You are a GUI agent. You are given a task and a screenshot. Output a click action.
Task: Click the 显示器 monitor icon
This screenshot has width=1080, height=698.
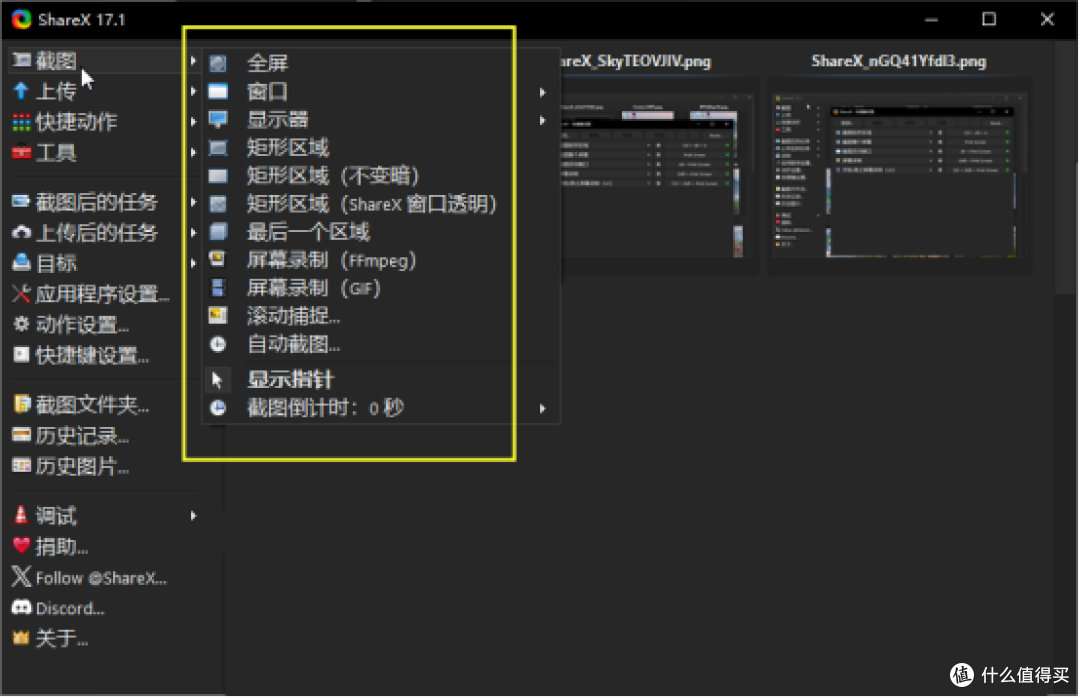218,119
